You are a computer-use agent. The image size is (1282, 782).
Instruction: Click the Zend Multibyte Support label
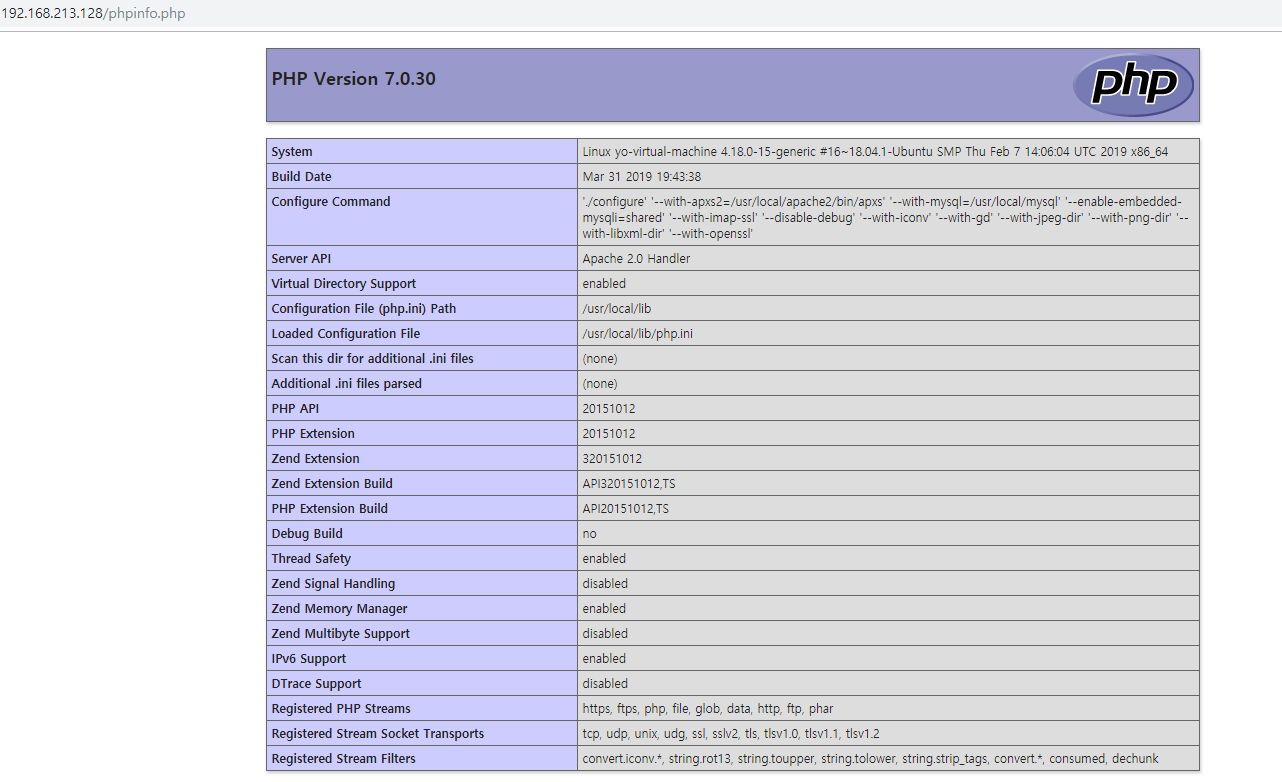(341, 634)
